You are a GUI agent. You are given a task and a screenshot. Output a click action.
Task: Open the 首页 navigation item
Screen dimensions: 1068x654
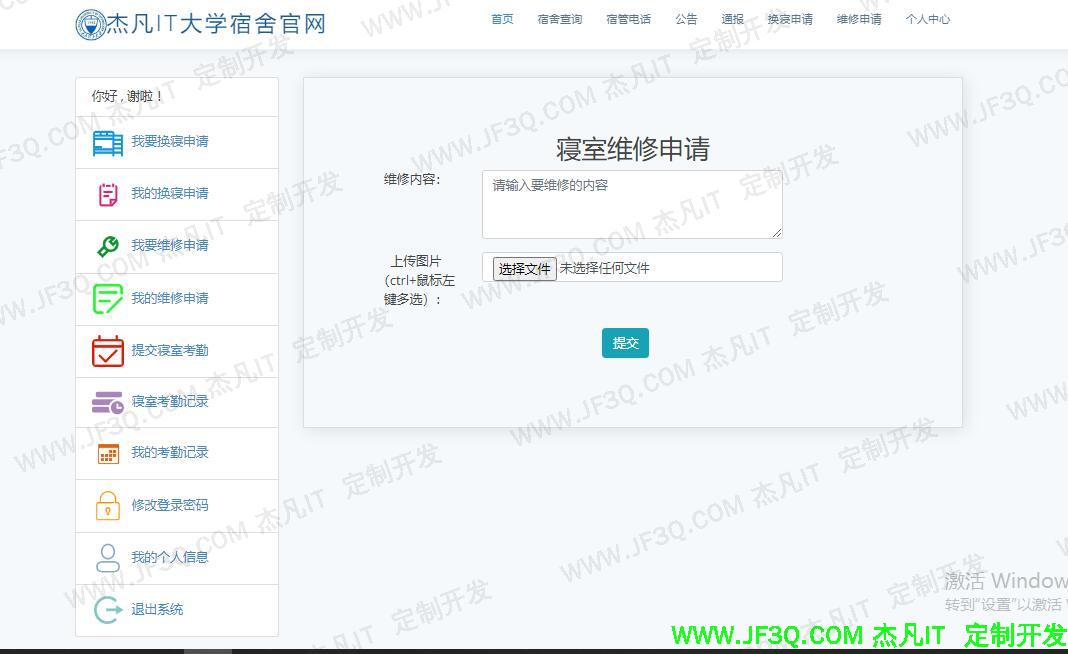502,19
